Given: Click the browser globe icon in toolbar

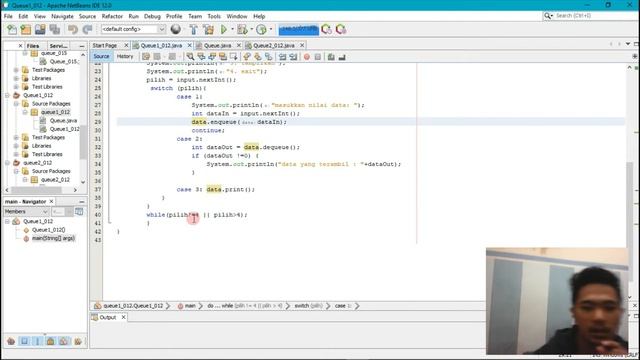Looking at the screenshot, I should coord(176,29).
